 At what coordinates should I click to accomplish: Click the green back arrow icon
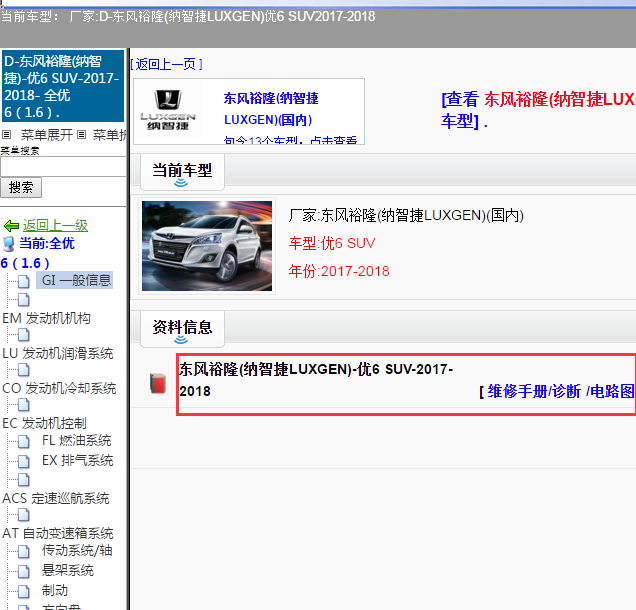pyautogui.click(x=11, y=226)
